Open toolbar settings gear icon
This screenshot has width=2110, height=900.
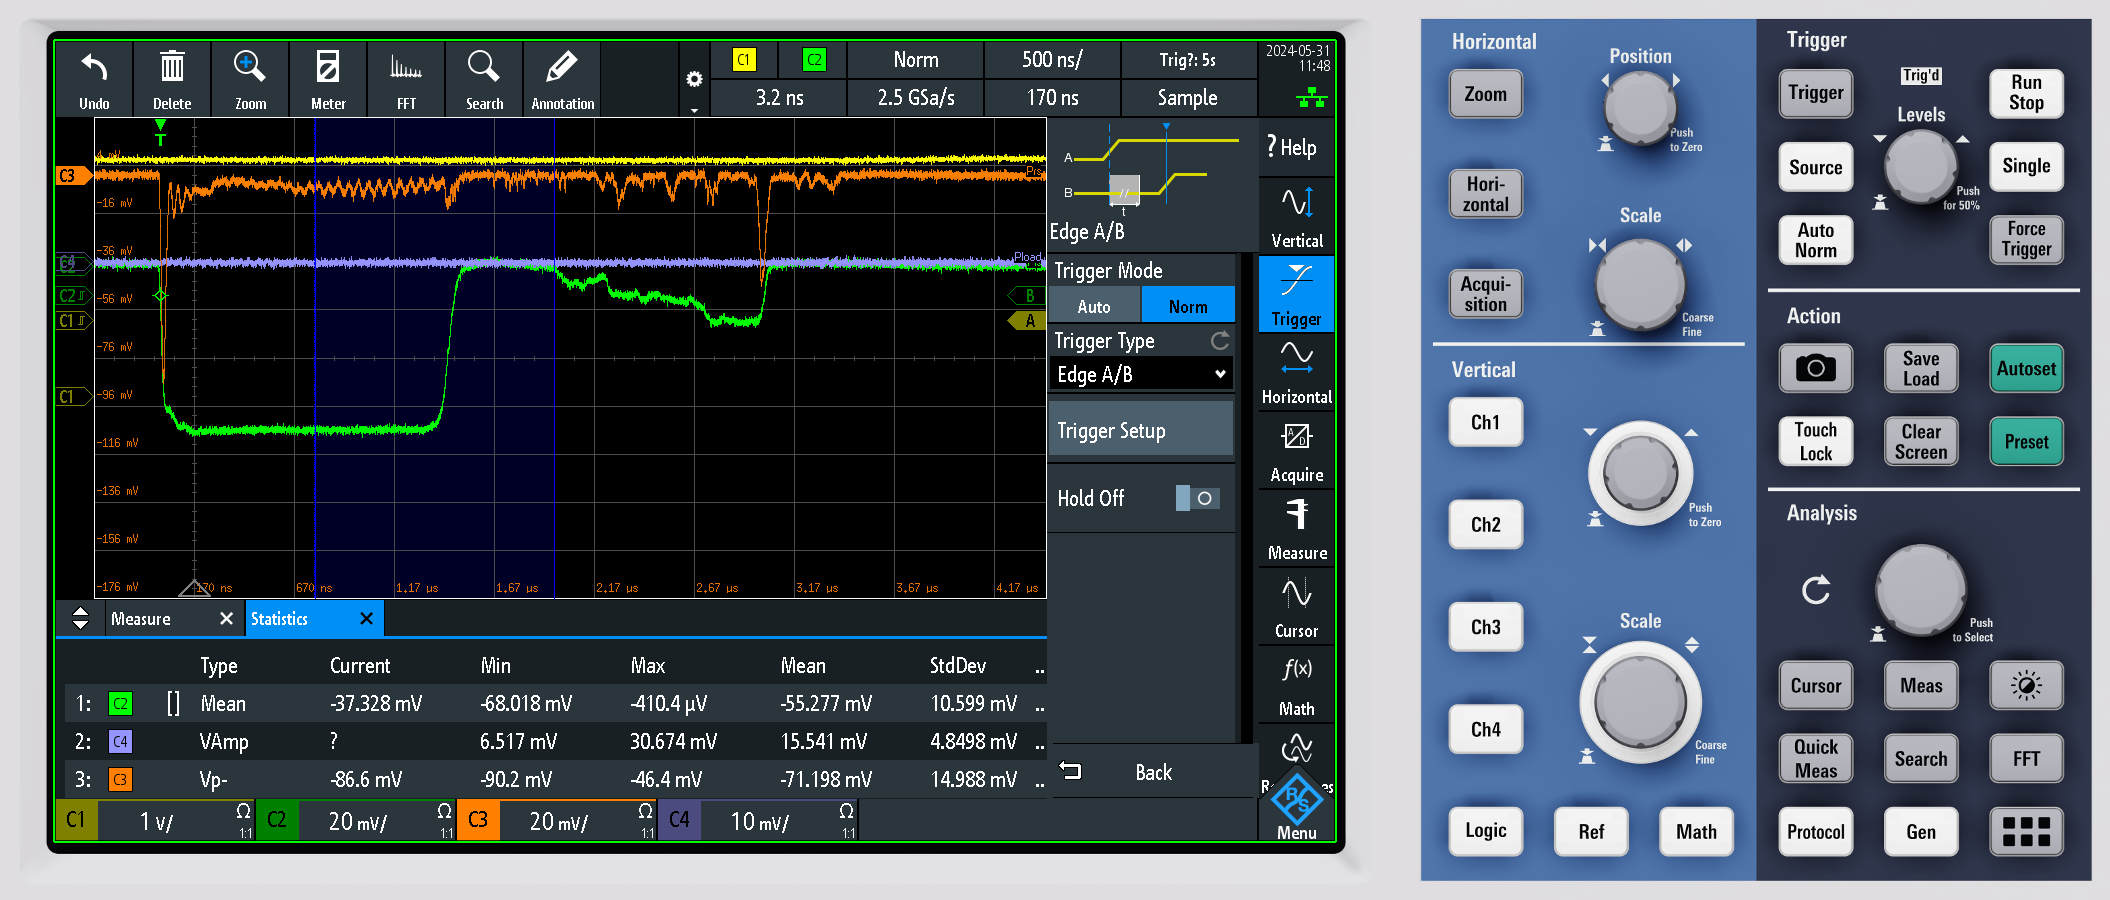coord(694,80)
